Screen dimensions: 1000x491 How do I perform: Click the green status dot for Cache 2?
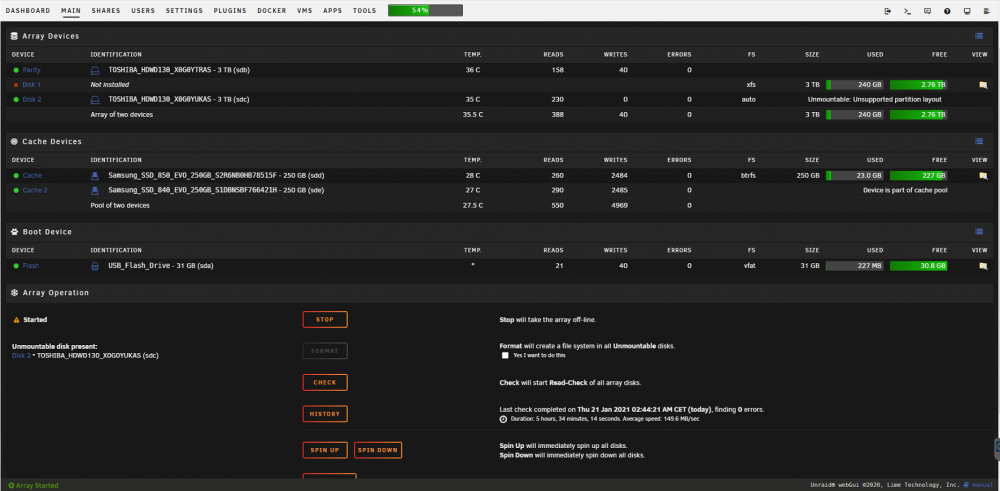(x=16, y=191)
